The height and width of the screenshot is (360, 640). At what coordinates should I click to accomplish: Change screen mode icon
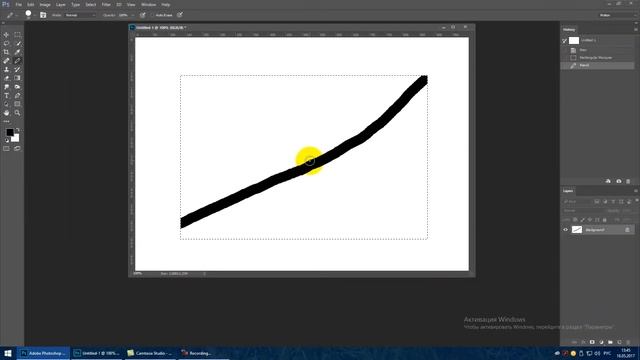[x=17, y=149]
